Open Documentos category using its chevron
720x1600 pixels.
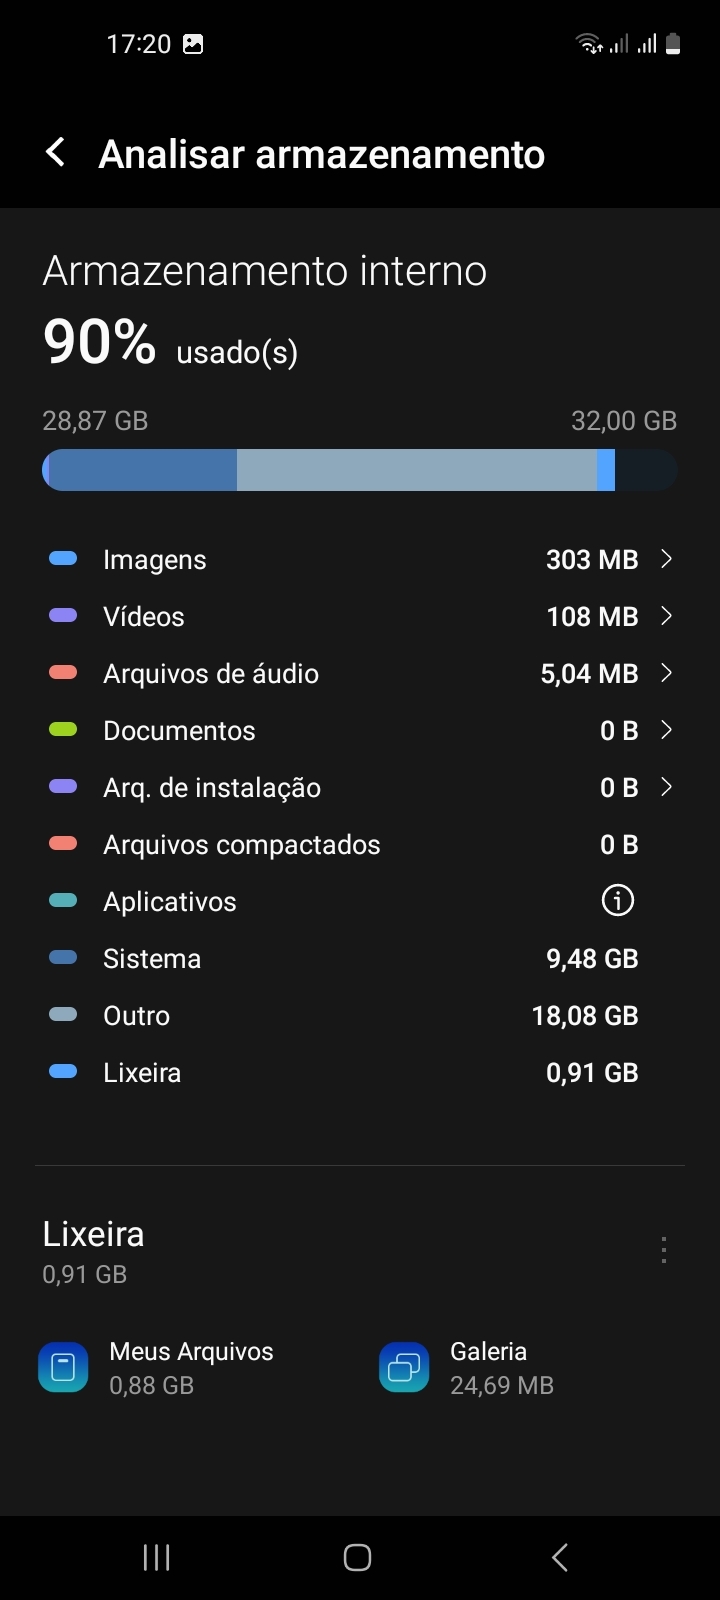click(667, 730)
